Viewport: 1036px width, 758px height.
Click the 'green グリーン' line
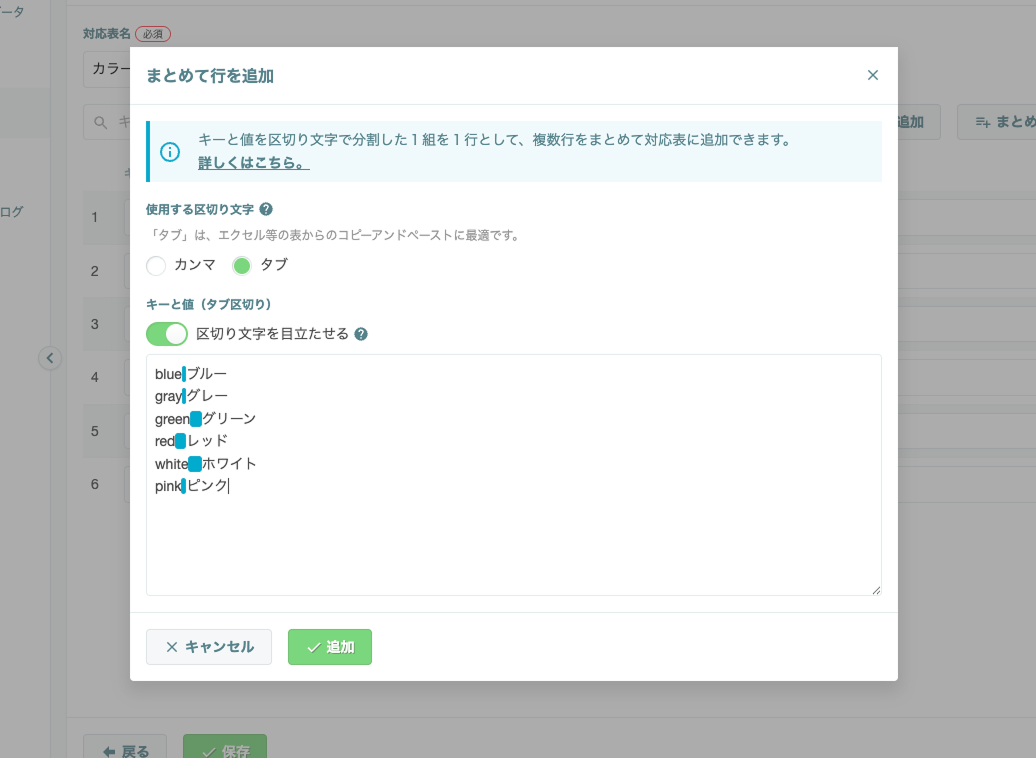(x=205, y=419)
